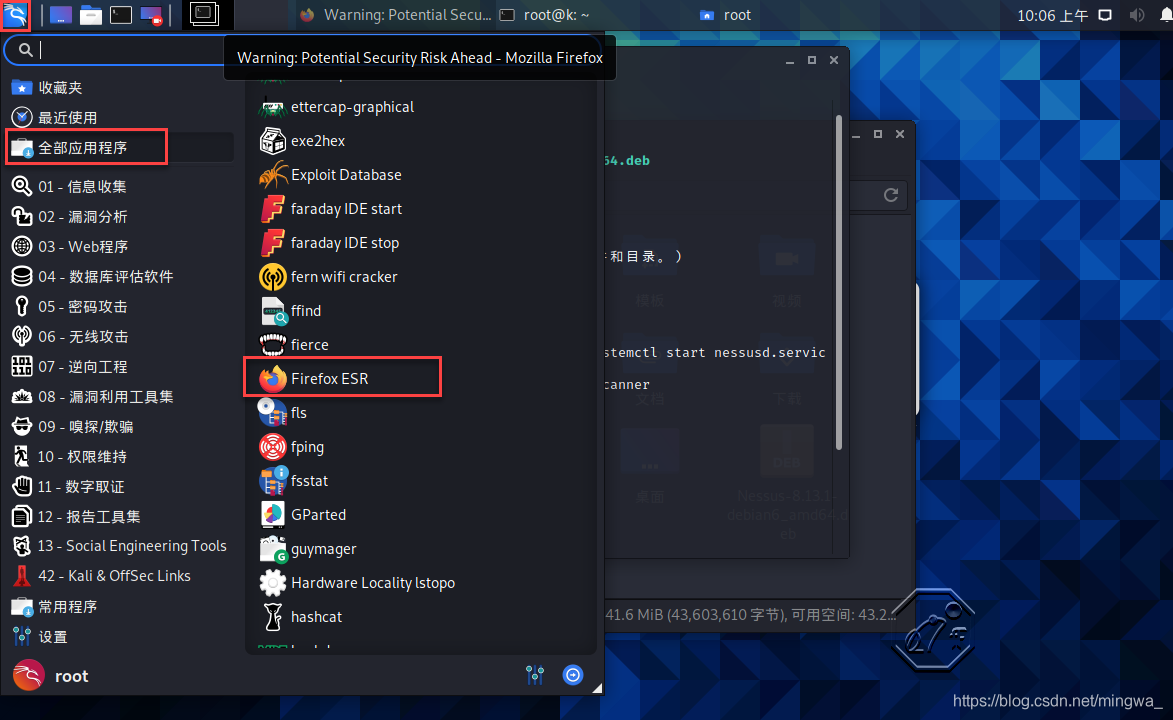This screenshot has width=1173, height=720.
Task: Open 05 - 密码攻击 category
Action: click(x=120, y=306)
